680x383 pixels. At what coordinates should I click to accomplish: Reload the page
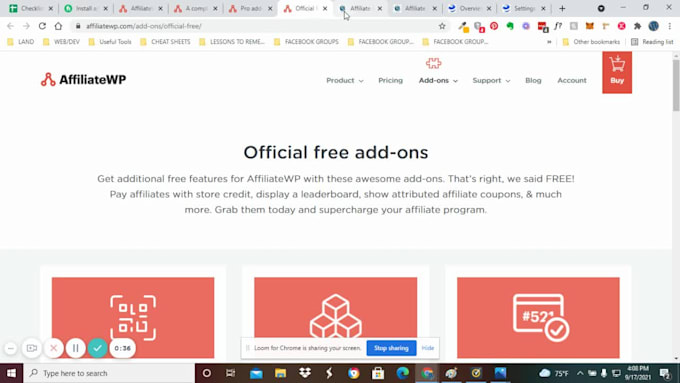42,26
